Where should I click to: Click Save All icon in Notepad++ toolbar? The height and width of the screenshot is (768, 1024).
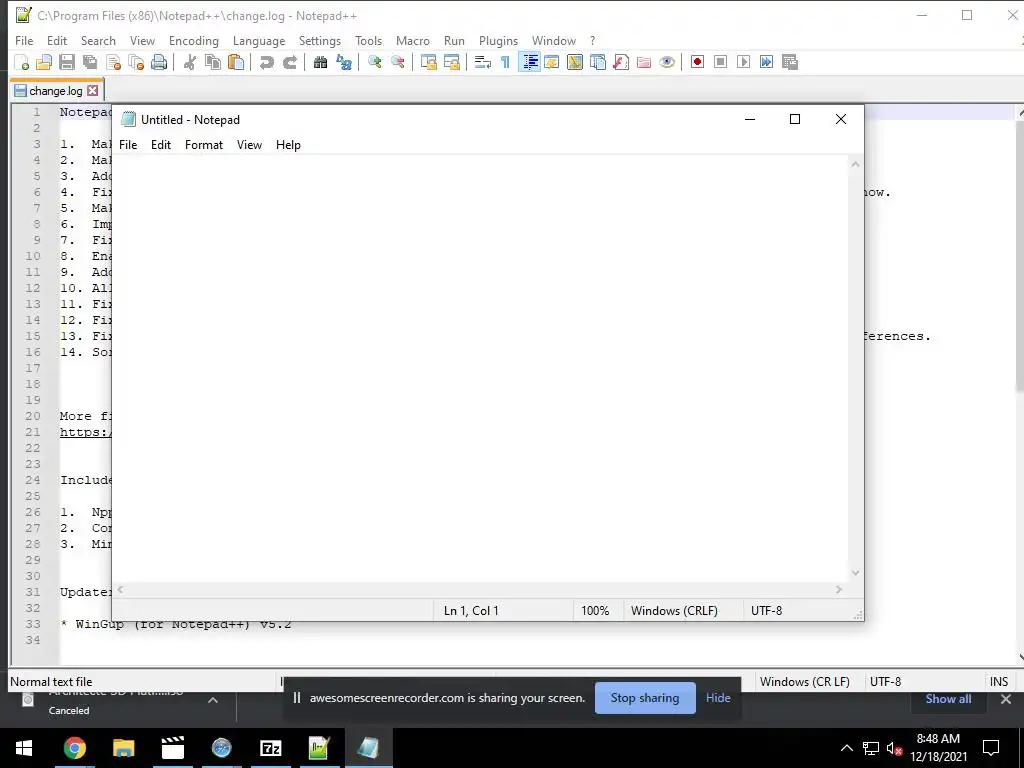coord(89,62)
